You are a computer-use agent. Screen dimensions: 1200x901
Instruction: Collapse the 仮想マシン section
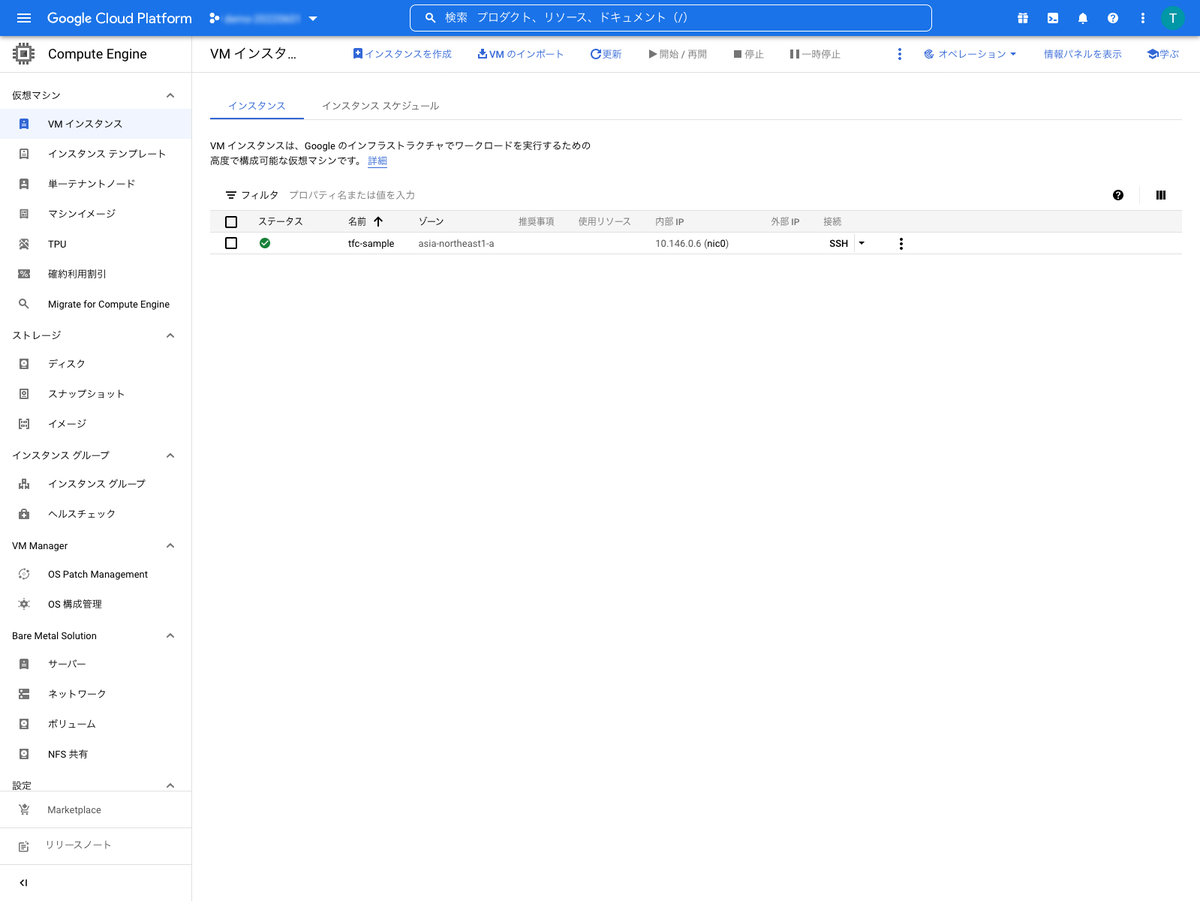(x=170, y=95)
